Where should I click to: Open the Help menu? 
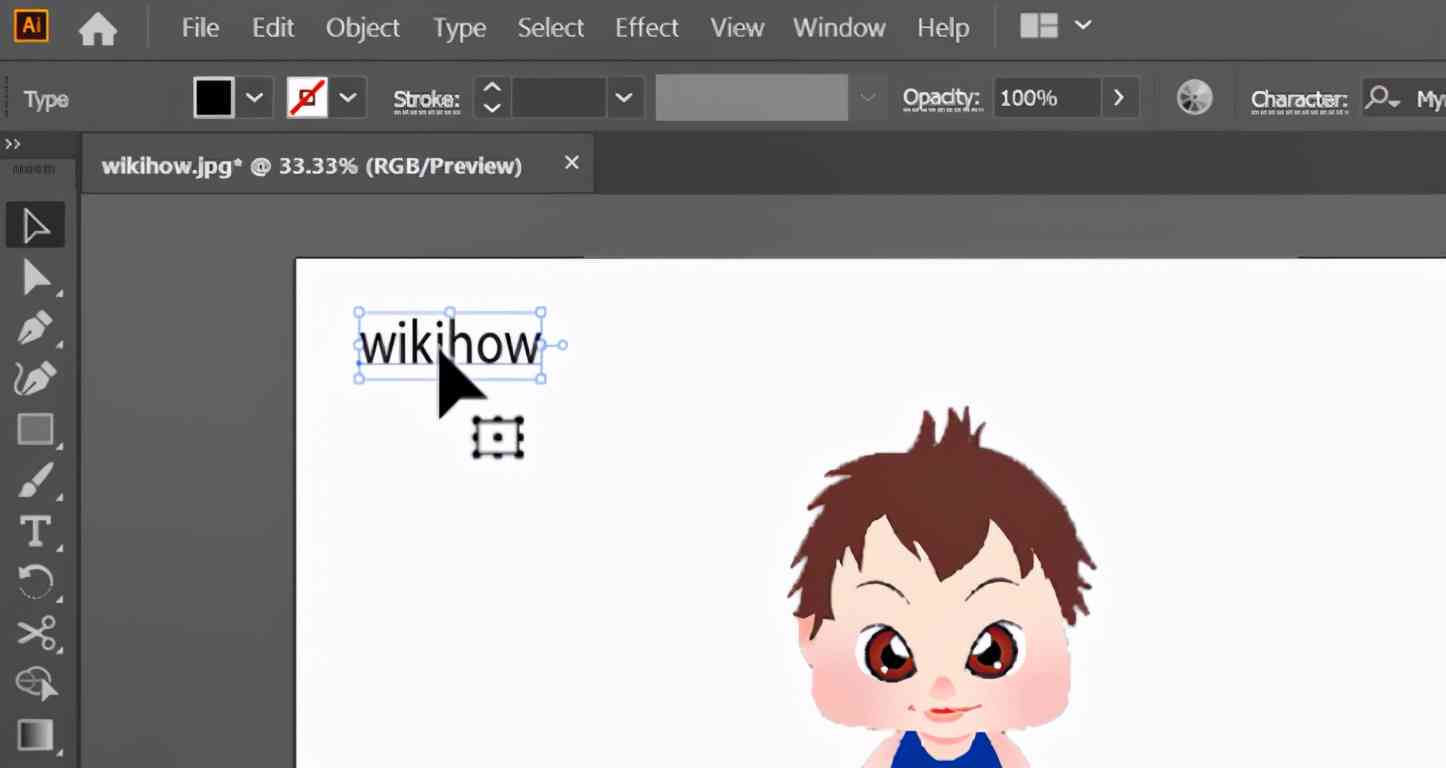click(943, 28)
